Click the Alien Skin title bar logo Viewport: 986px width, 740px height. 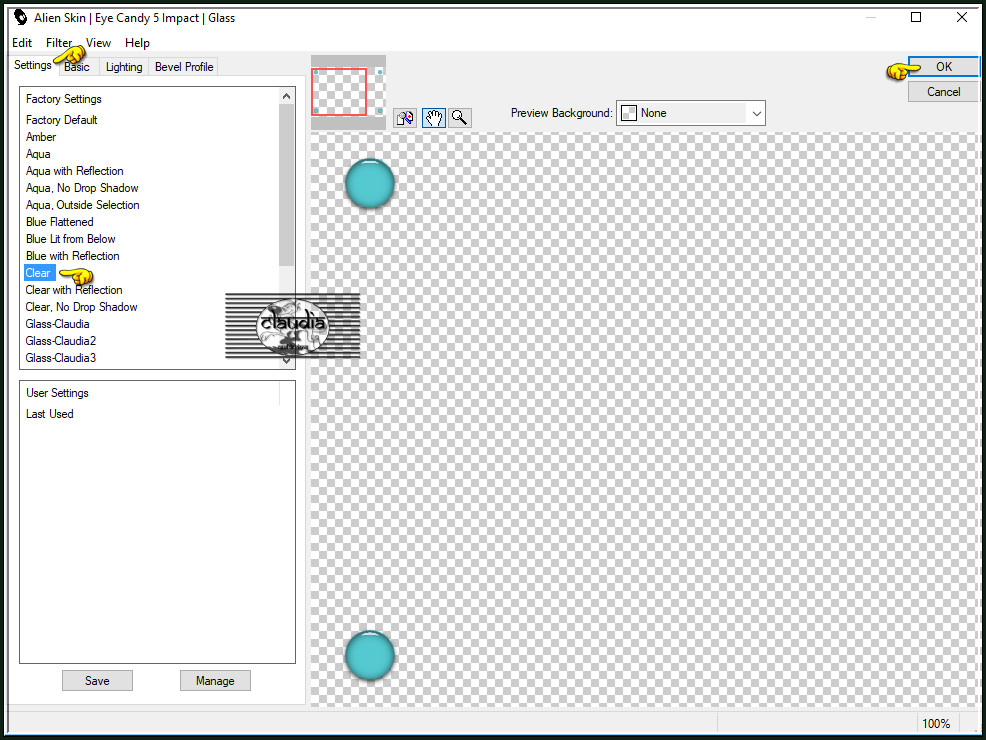(20, 18)
